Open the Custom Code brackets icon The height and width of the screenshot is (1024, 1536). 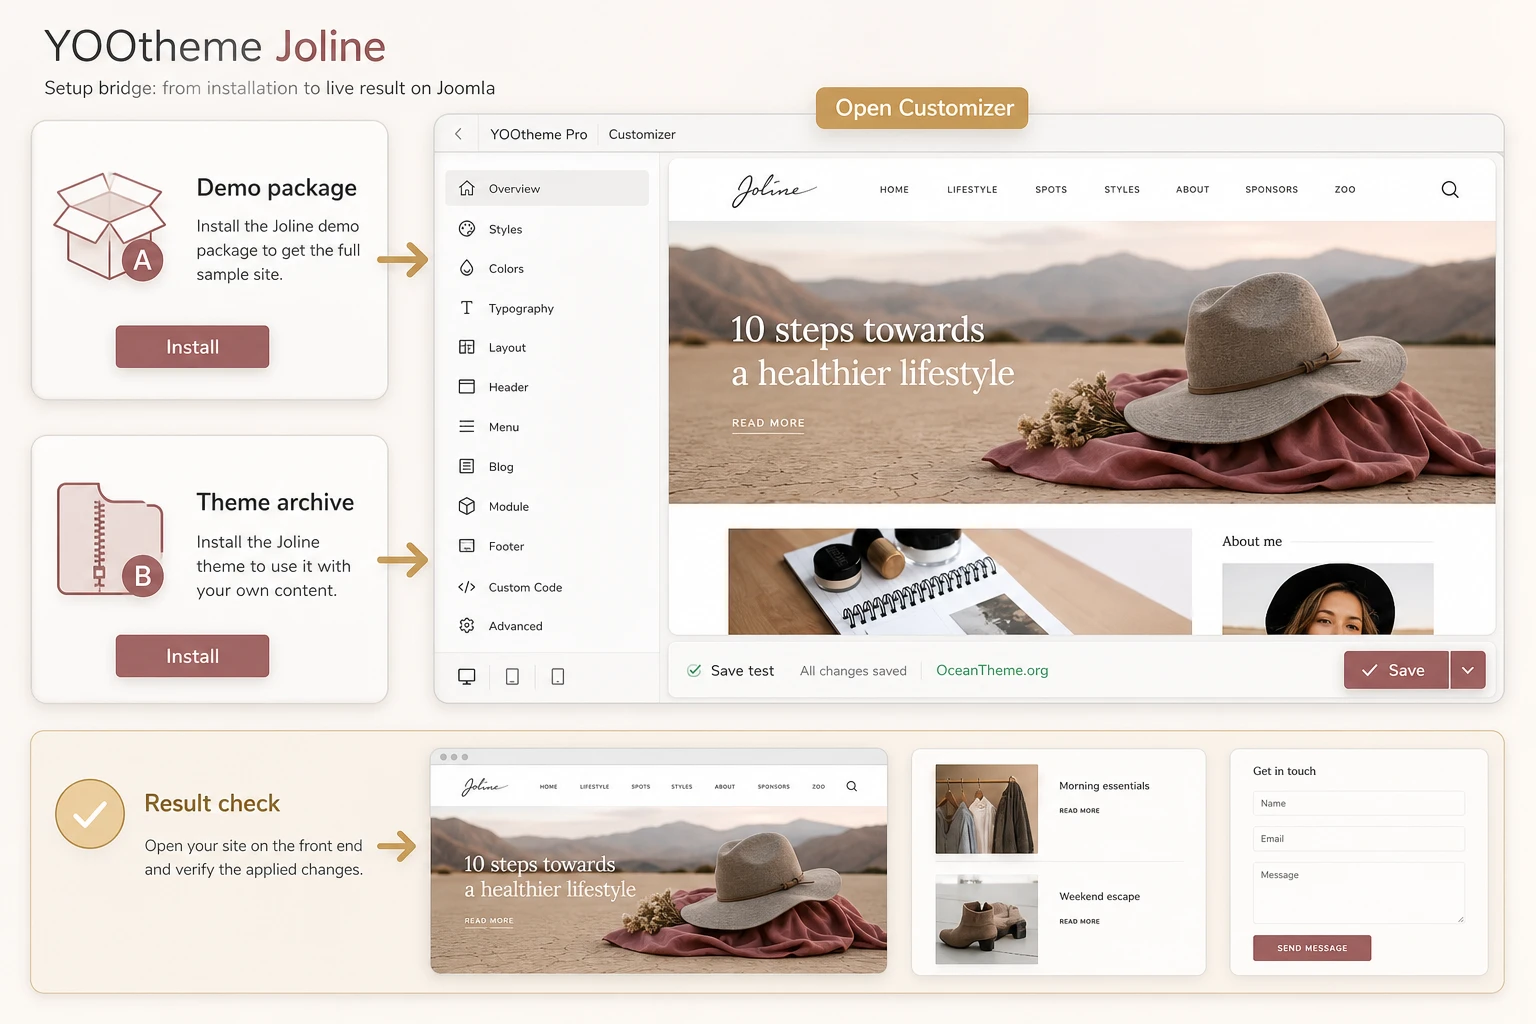pos(467,587)
